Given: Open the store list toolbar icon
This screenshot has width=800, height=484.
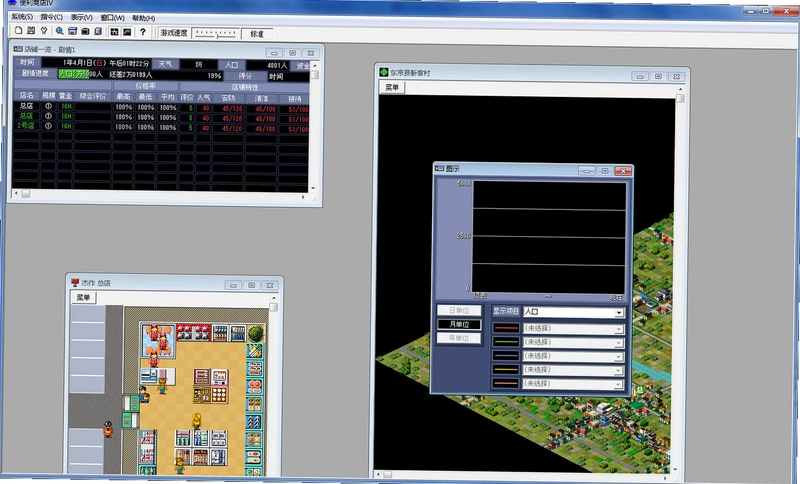Looking at the screenshot, I should point(72,31).
